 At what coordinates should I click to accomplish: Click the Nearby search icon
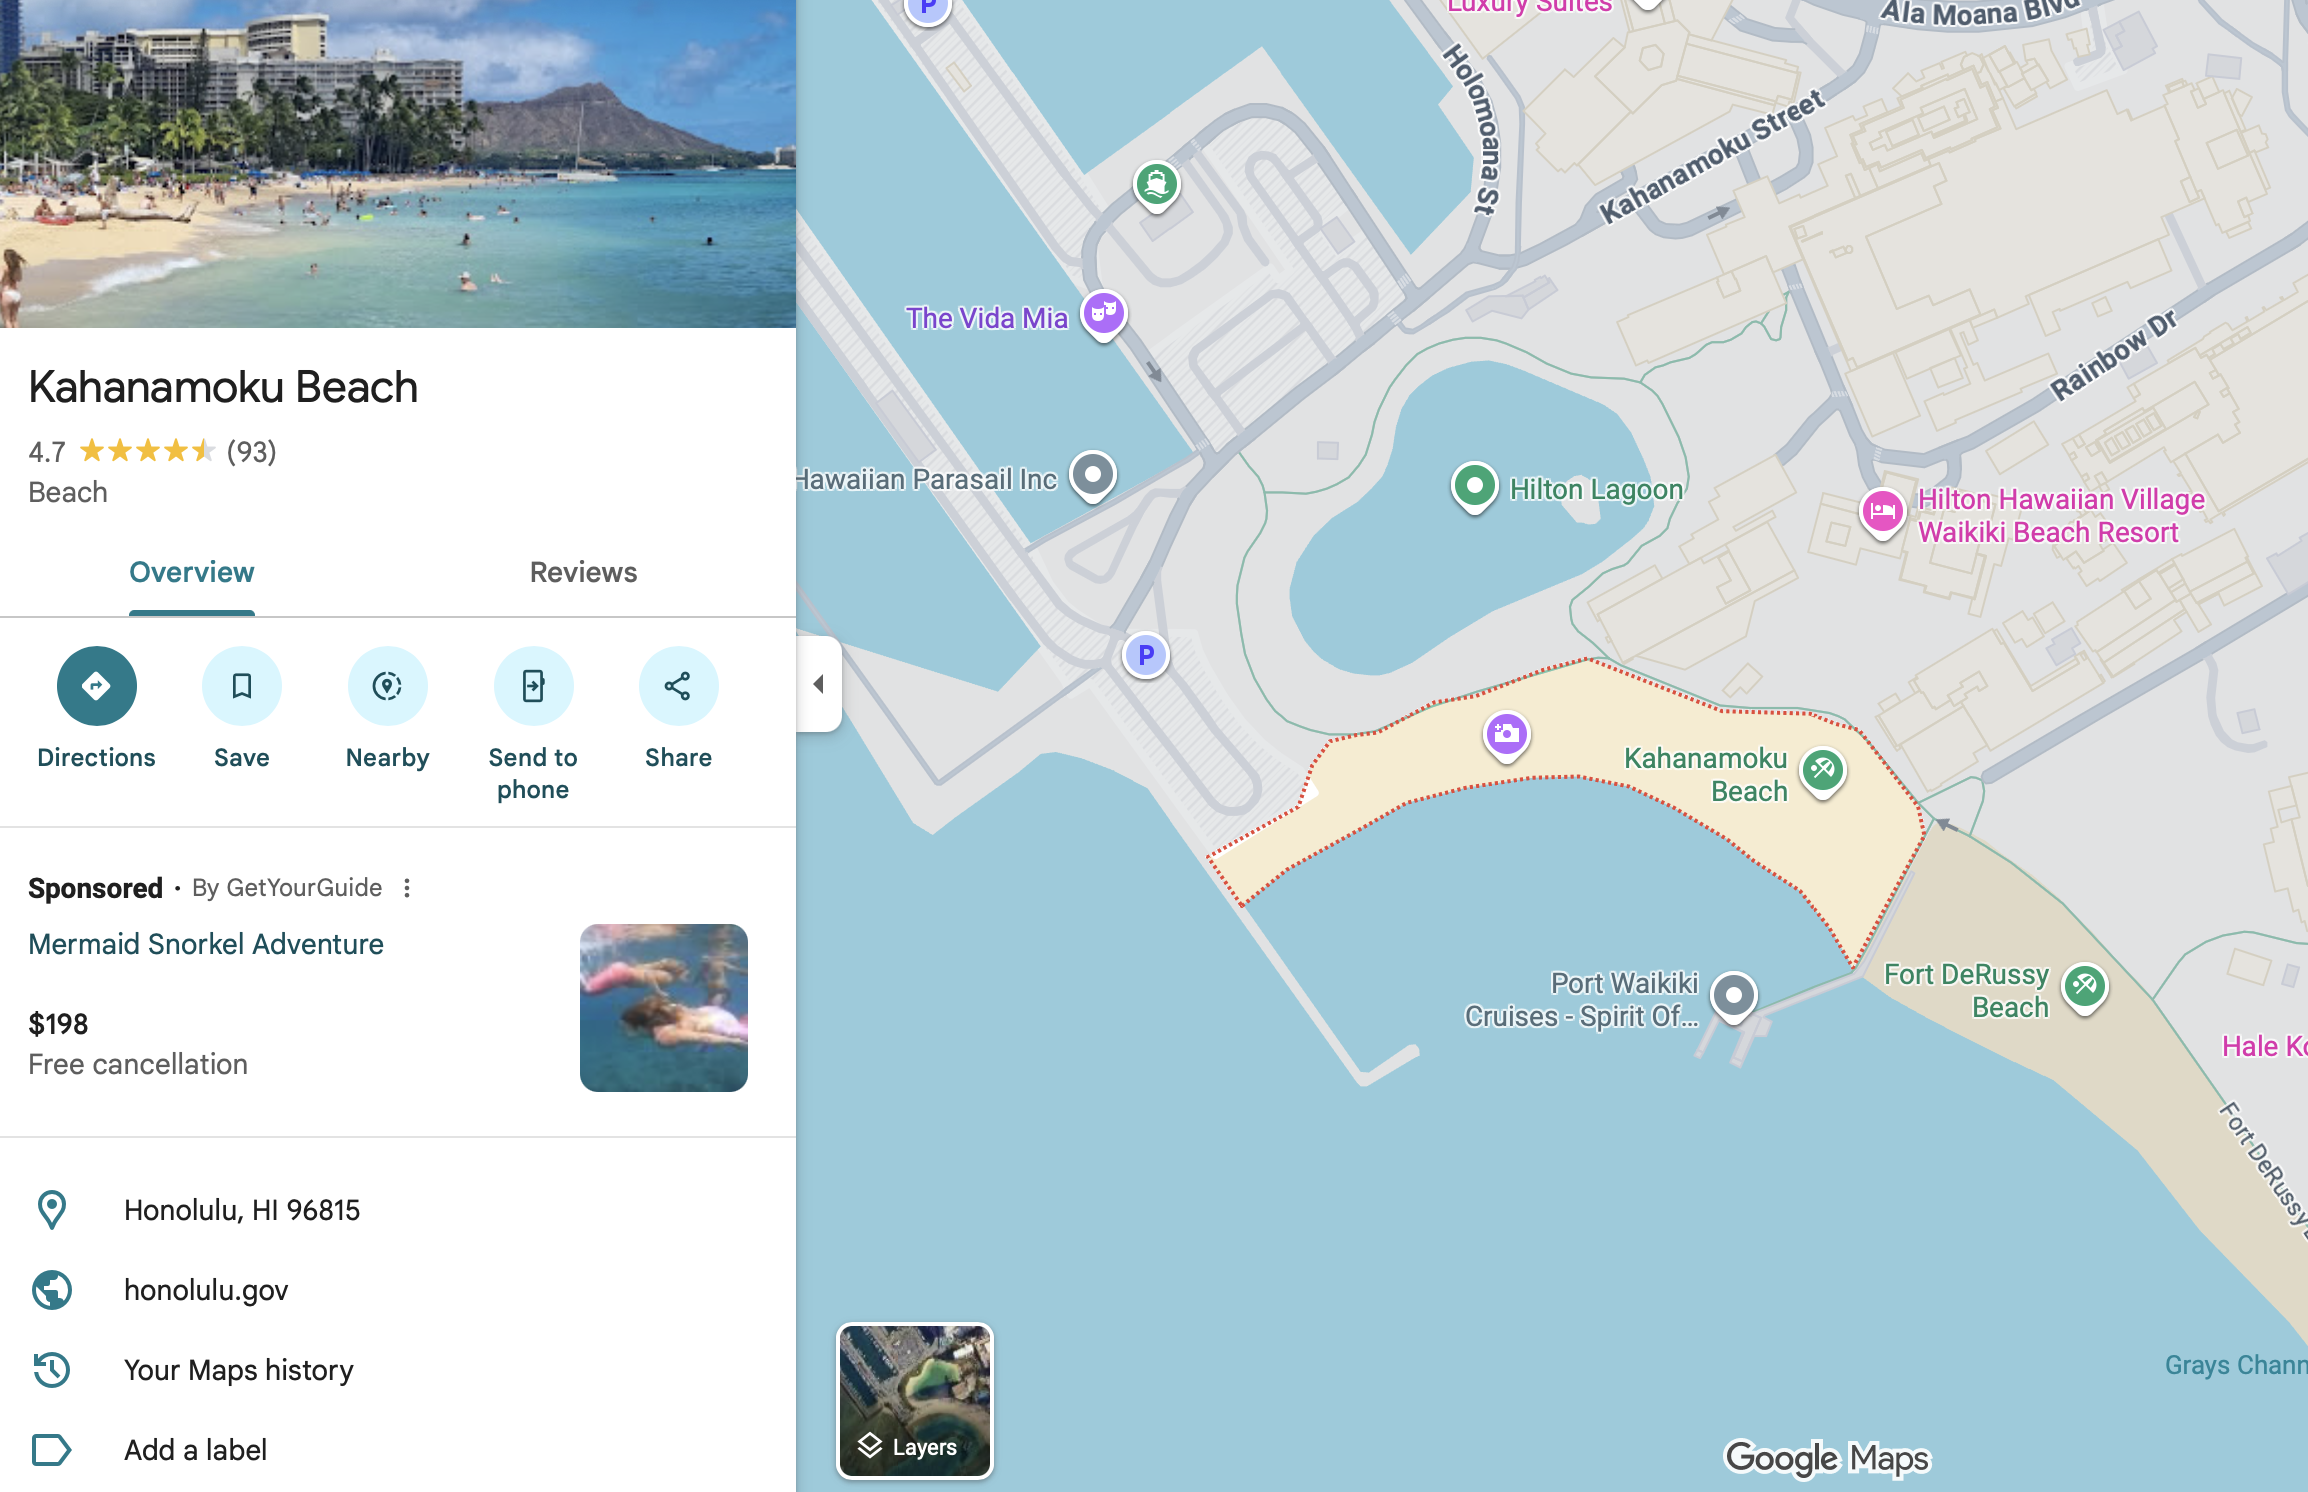387,686
